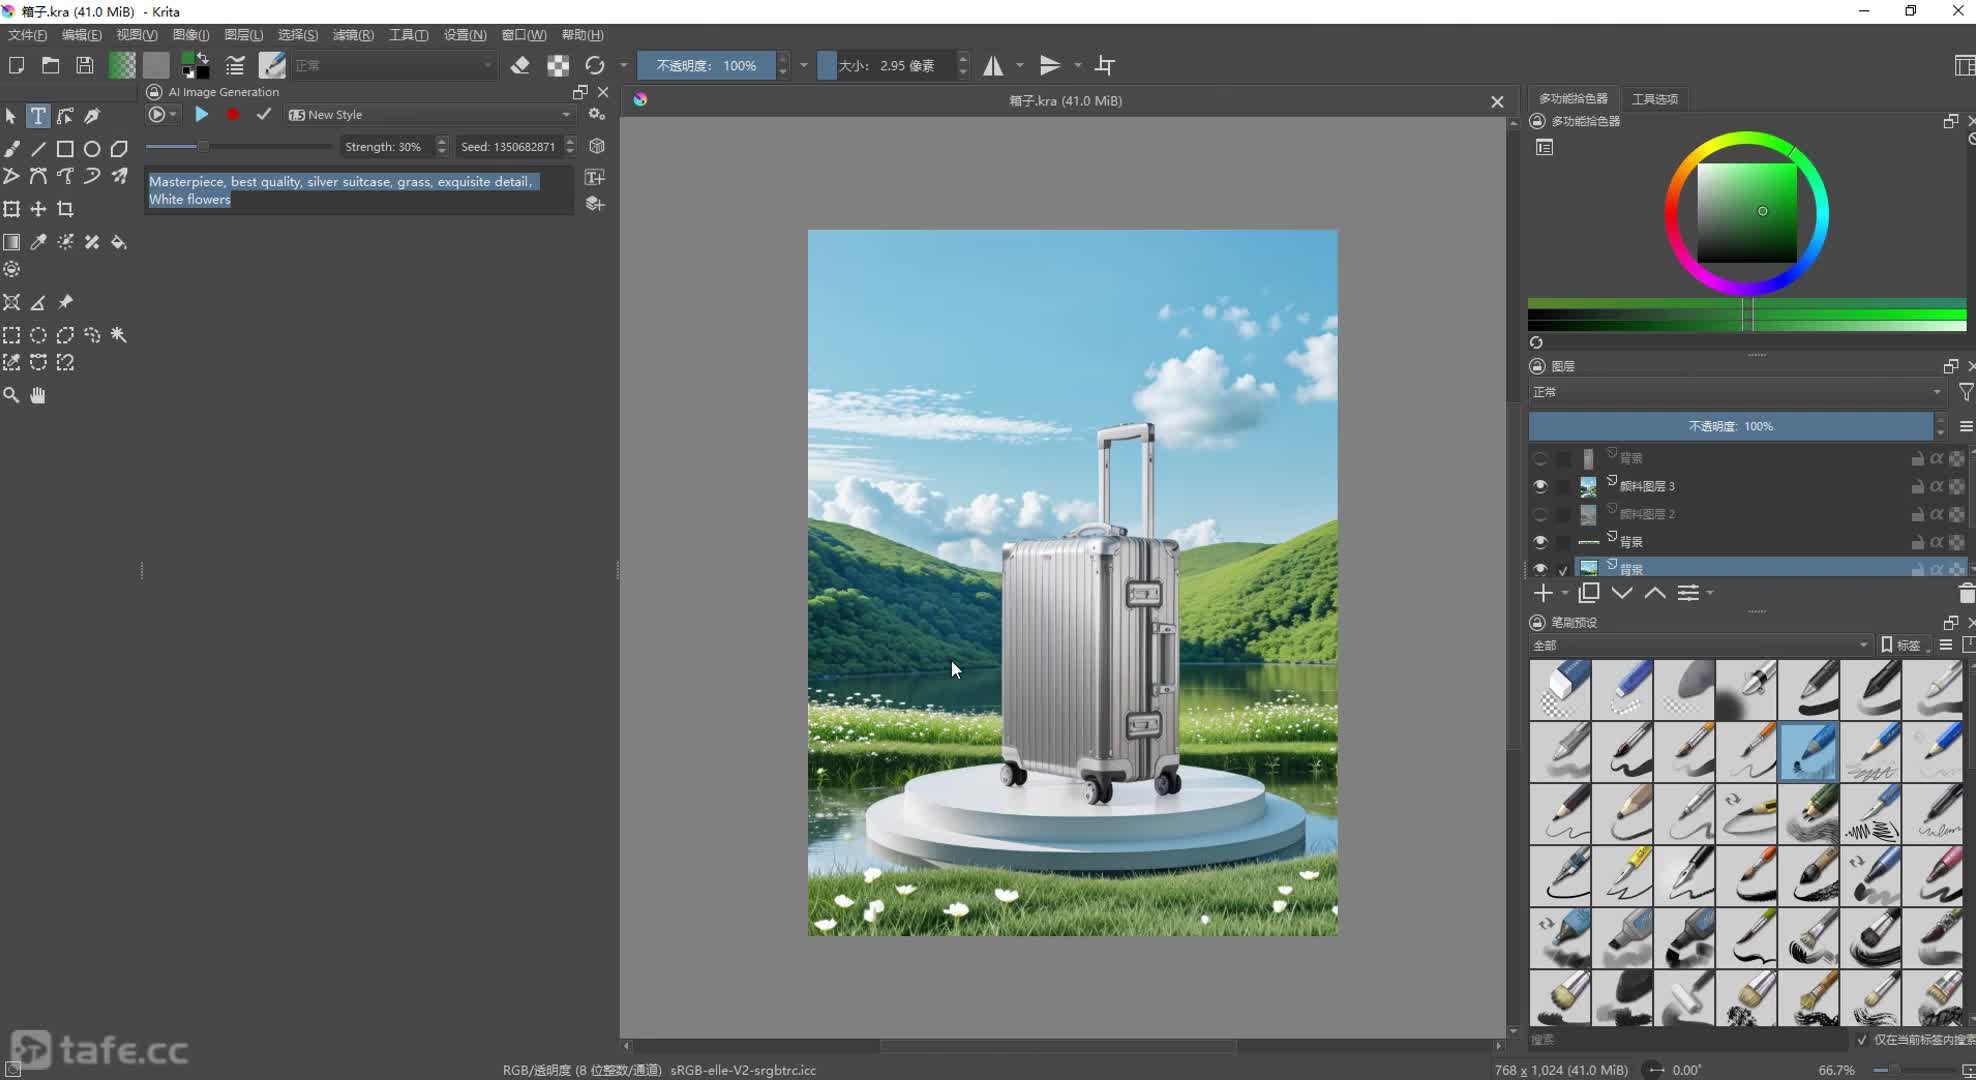Toggle eraser mode in the top toolbar
The width and height of the screenshot is (1976, 1080).
[x=520, y=66]
